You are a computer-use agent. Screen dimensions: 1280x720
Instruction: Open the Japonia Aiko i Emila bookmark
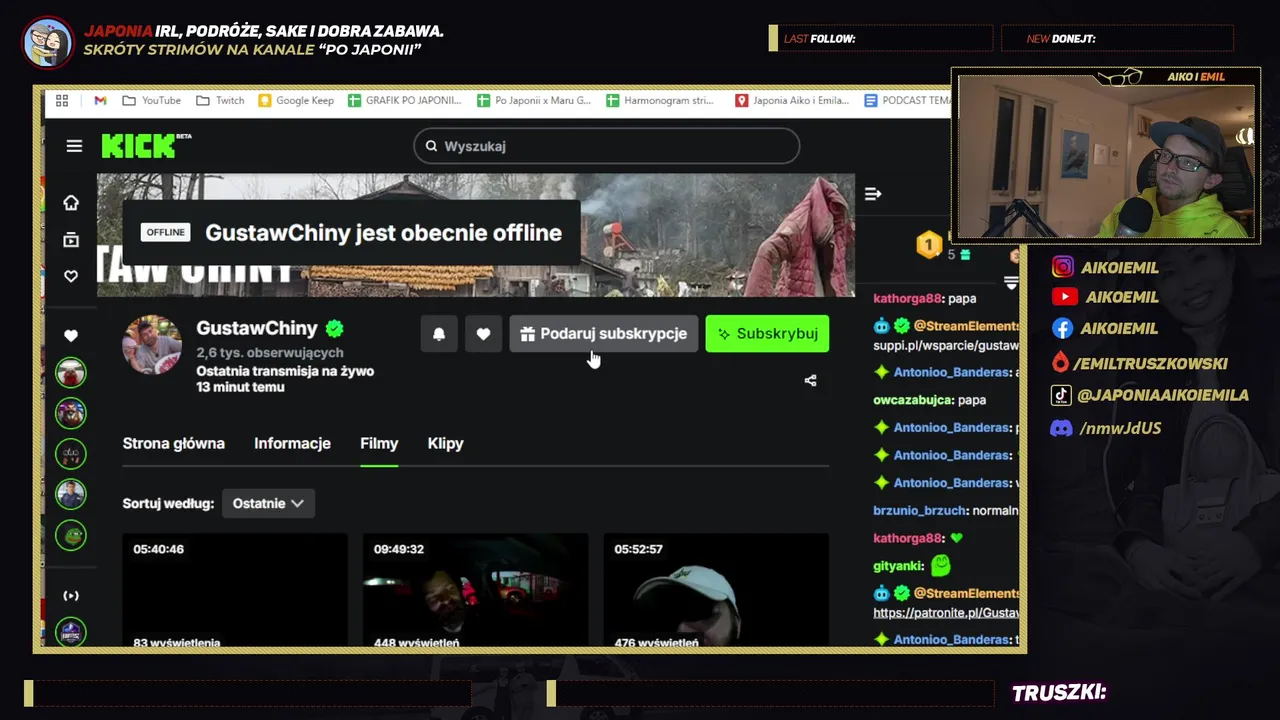tap(792, 100)
